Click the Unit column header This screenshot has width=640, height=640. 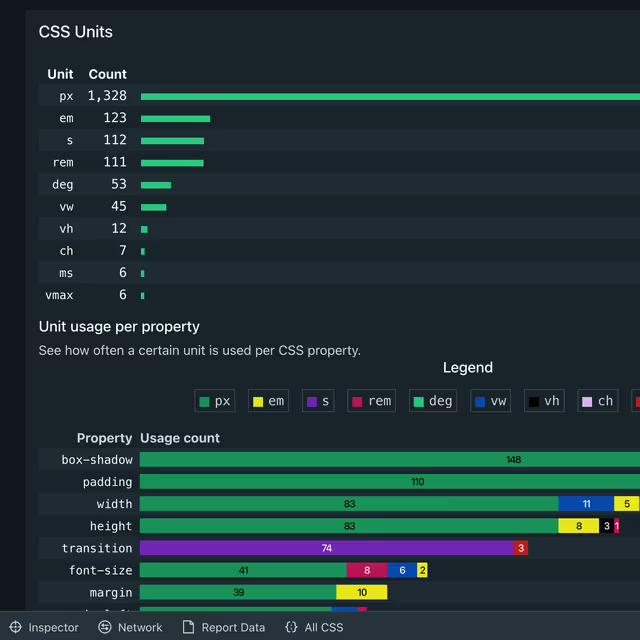tap(60, 74)
